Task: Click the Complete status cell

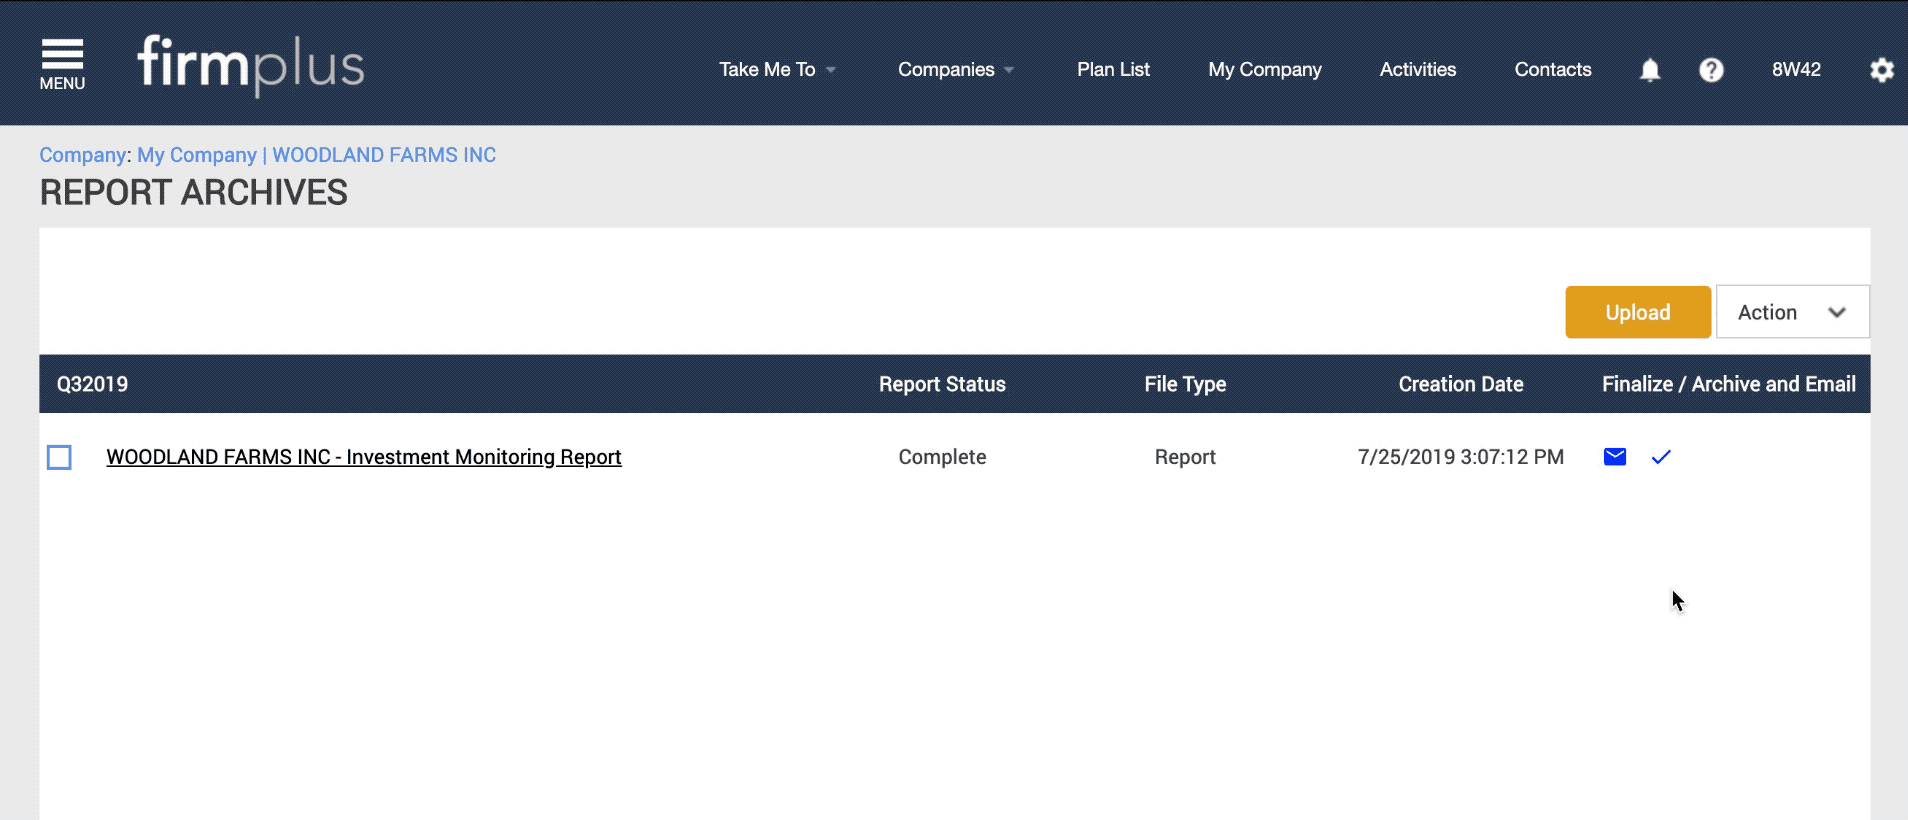Action: tap(942, 457)
